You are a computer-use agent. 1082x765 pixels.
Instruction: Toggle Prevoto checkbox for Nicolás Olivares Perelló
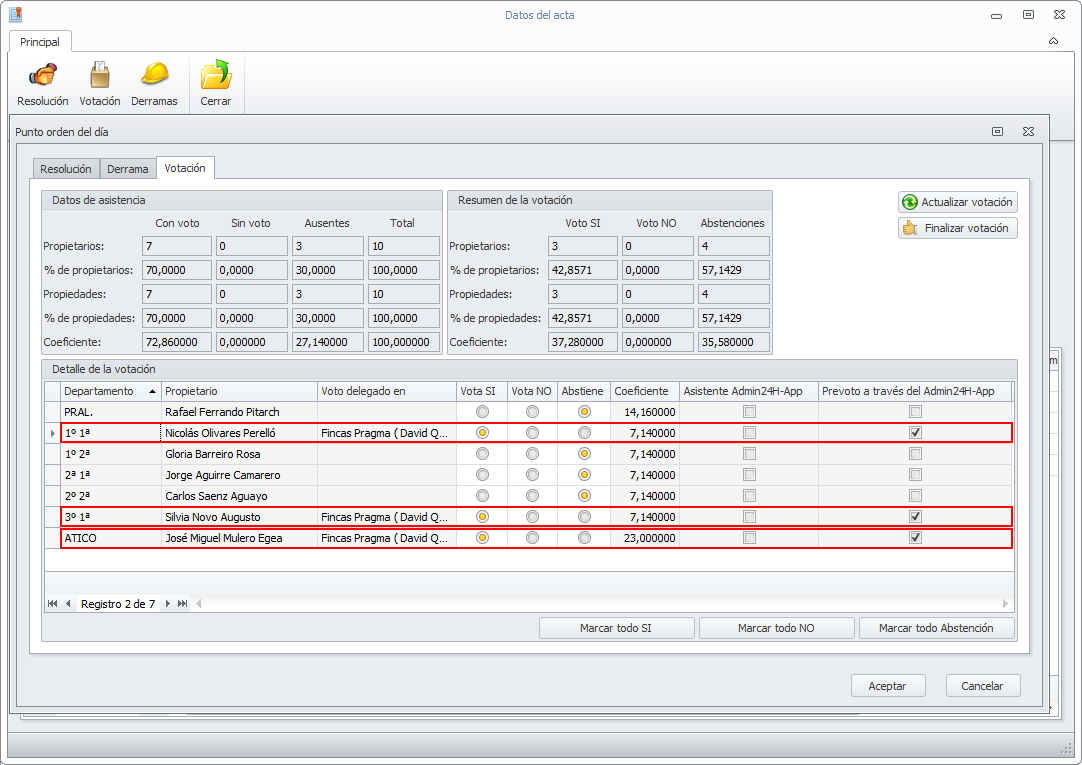tap(915, 433)
